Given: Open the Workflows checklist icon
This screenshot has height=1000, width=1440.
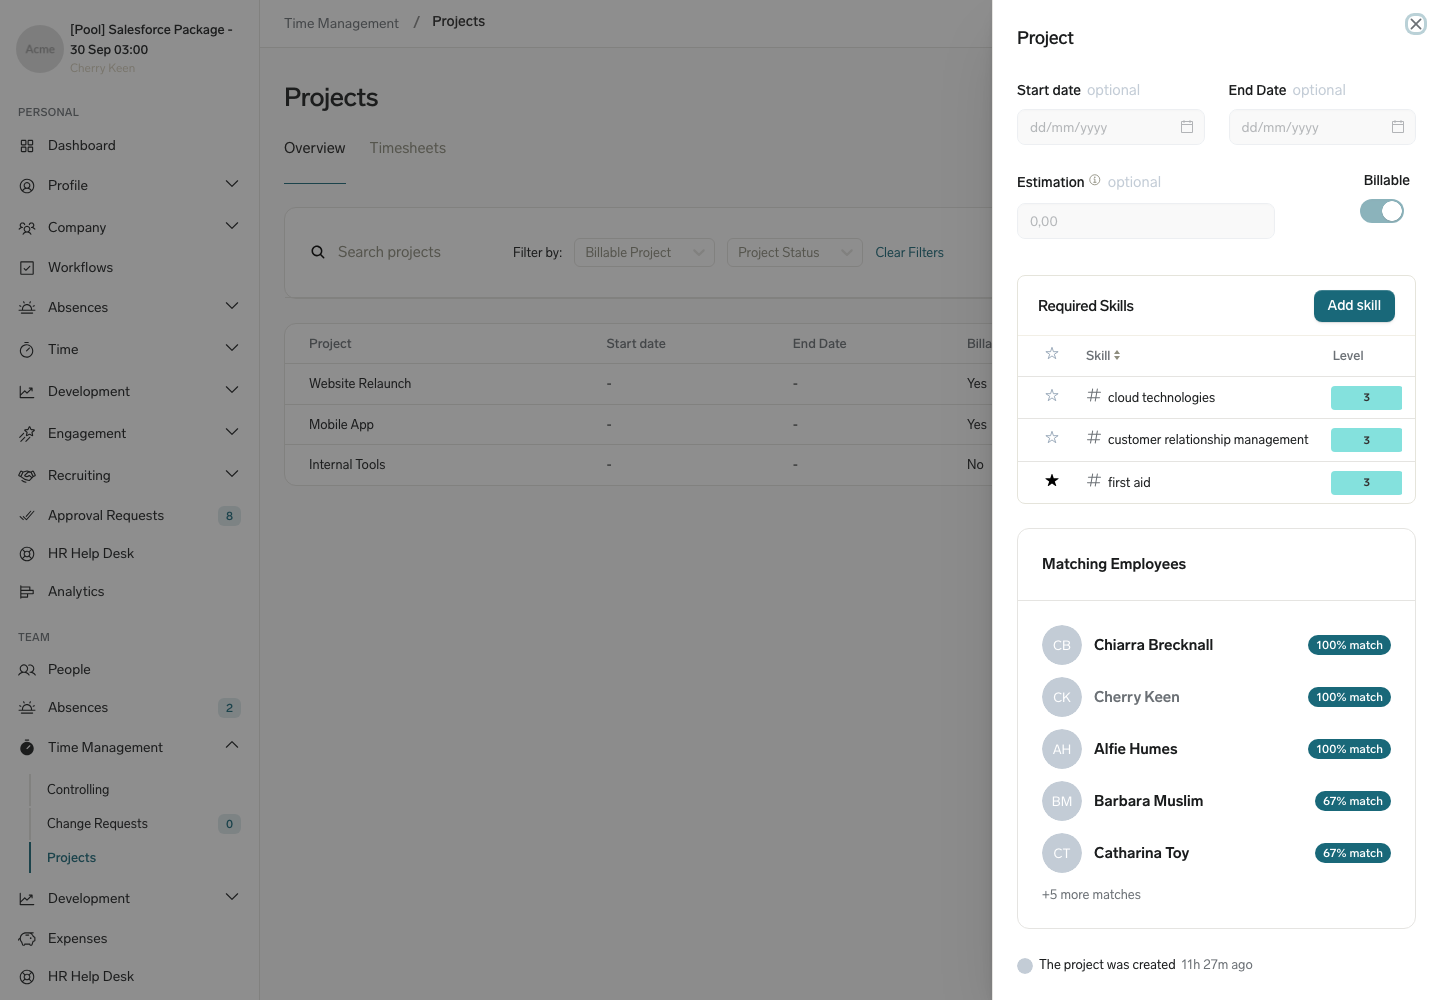Looking at the screenshot, I should [27, 268].
